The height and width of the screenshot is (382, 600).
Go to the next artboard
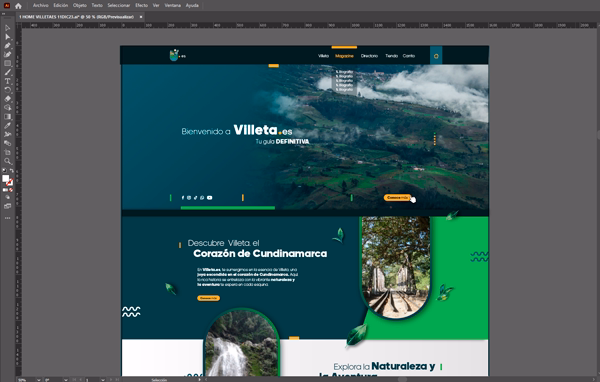111,380
